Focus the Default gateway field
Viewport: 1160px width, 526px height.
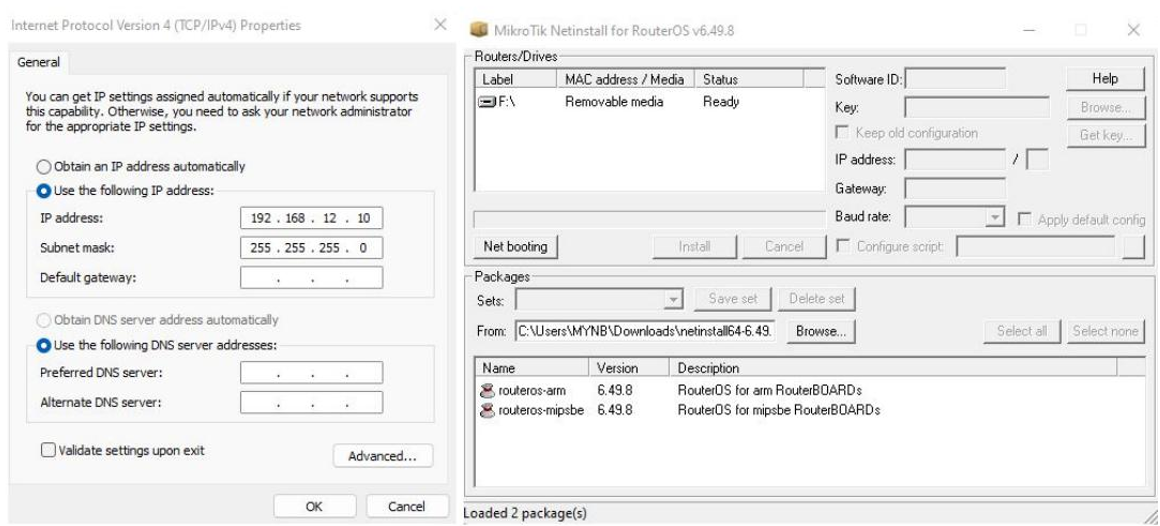click(x=311, y=277)
